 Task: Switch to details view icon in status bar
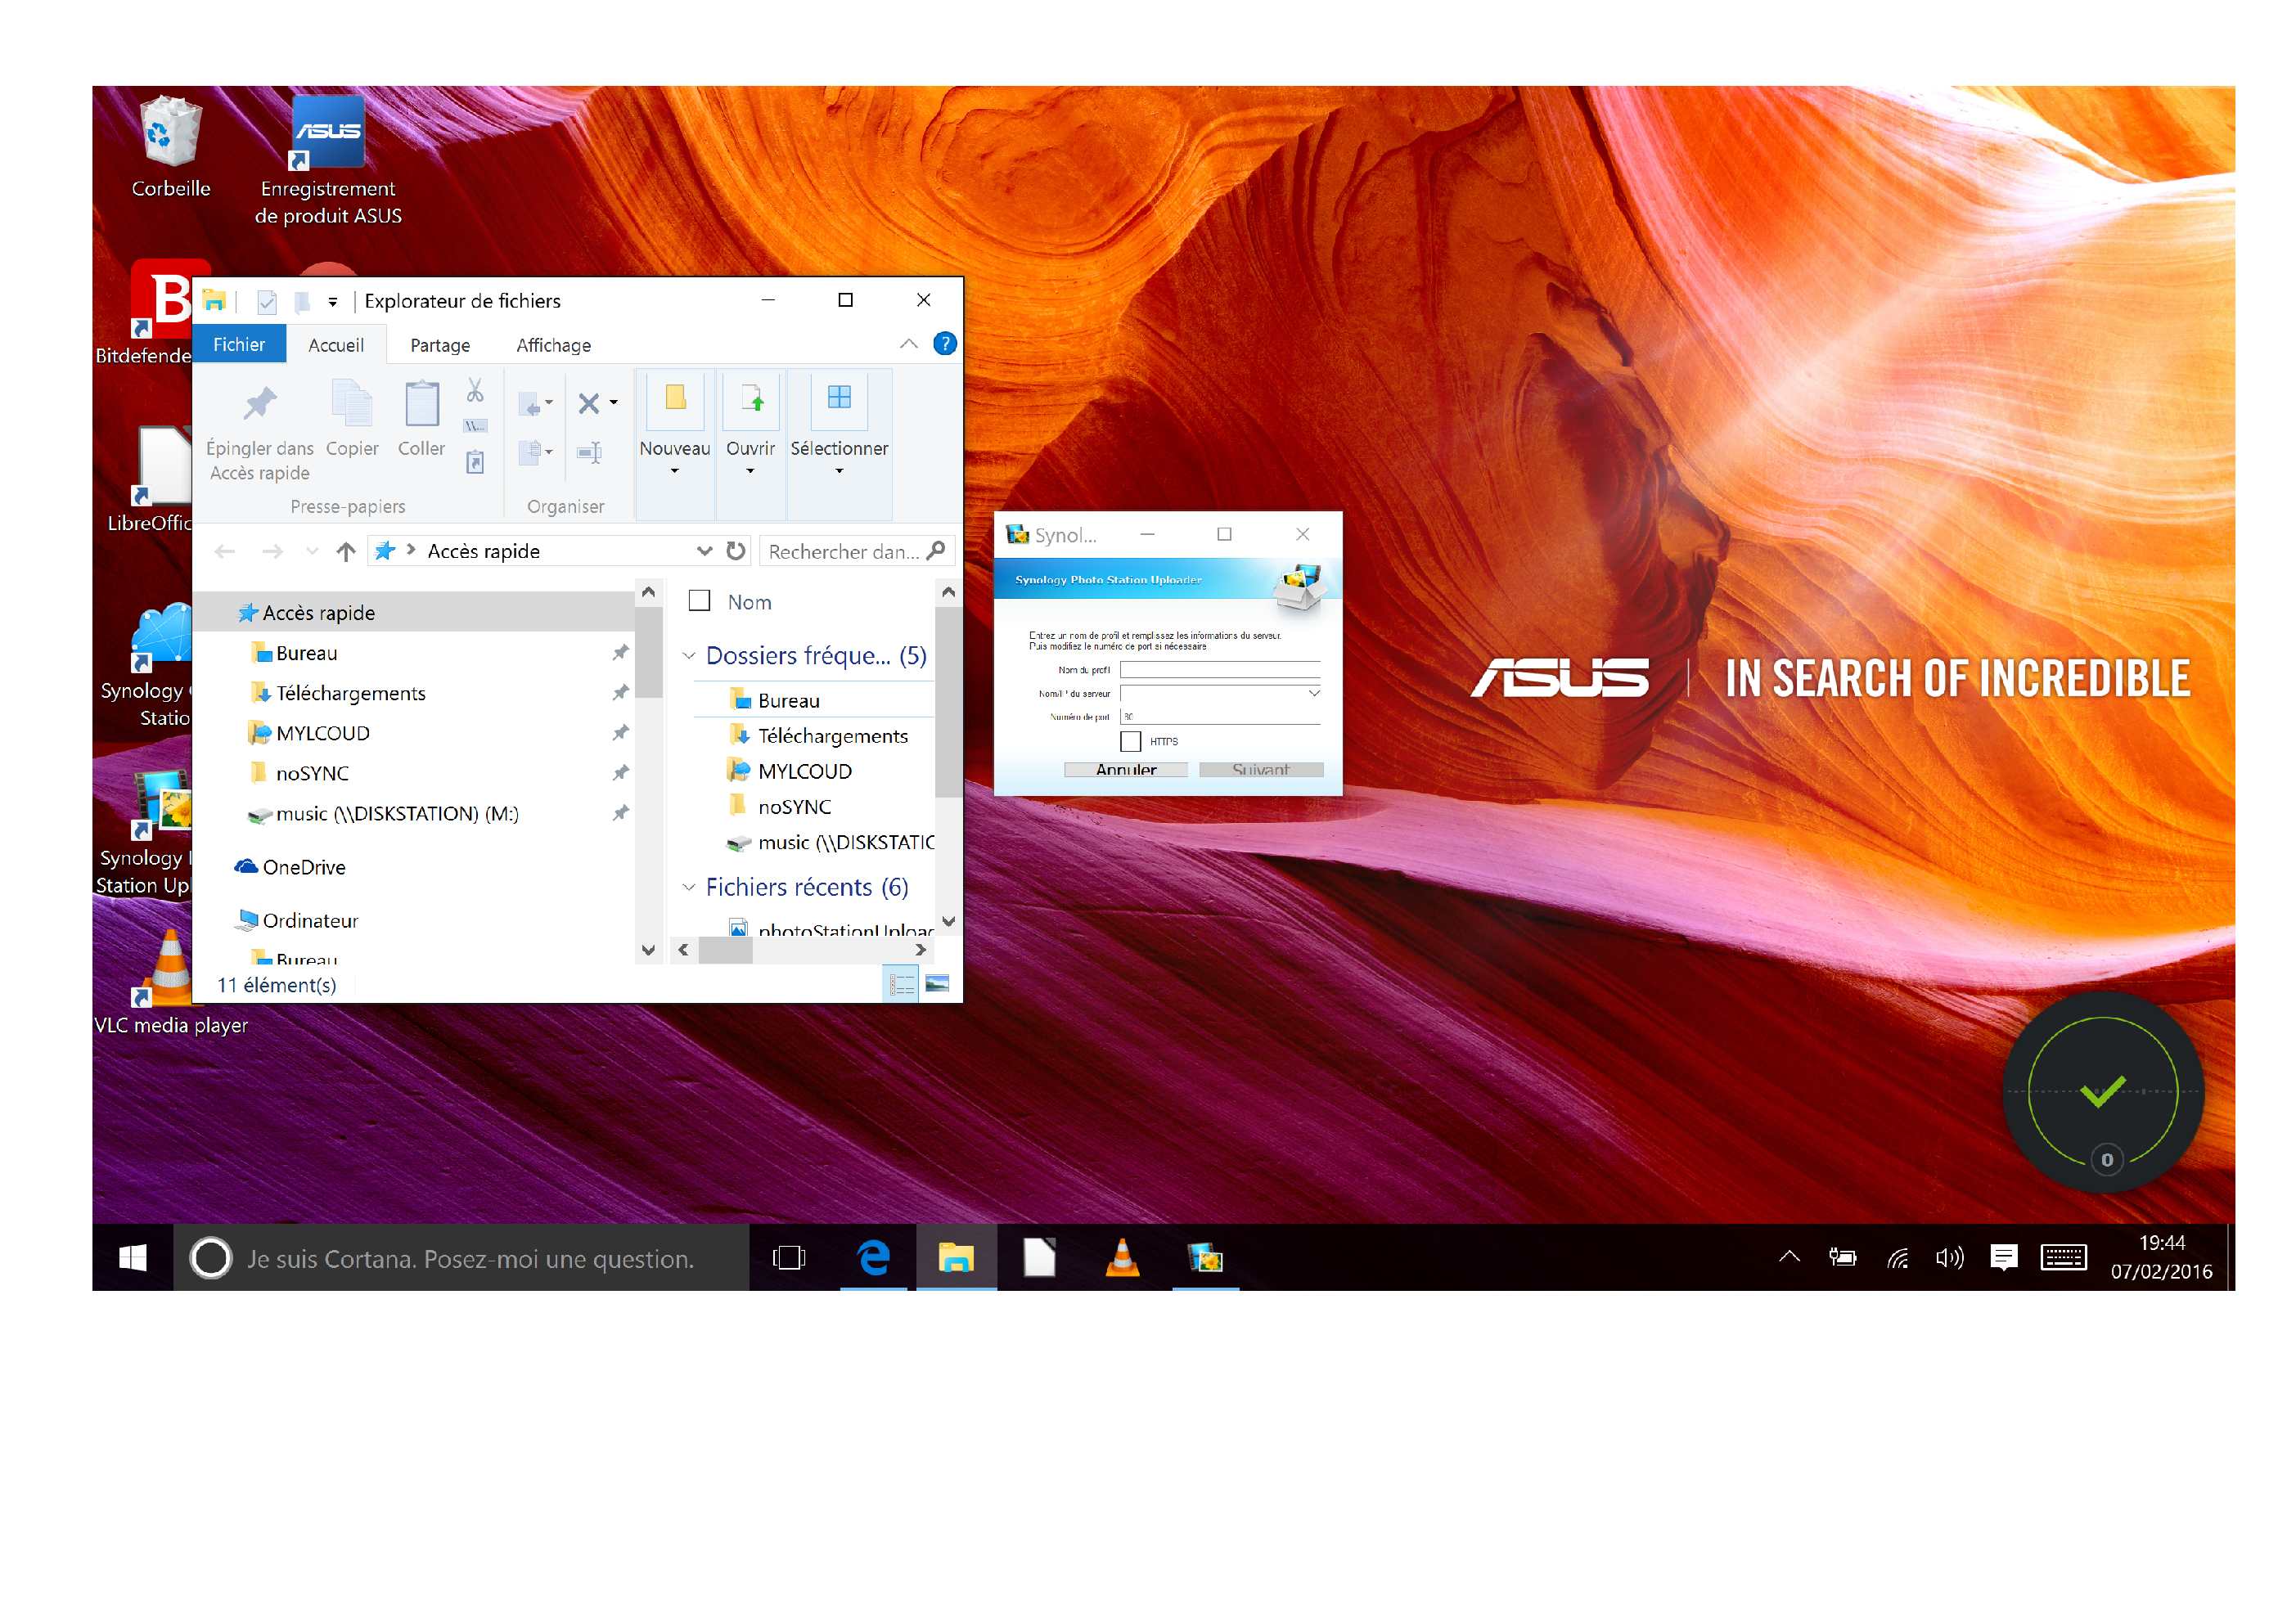pos(902,985)
